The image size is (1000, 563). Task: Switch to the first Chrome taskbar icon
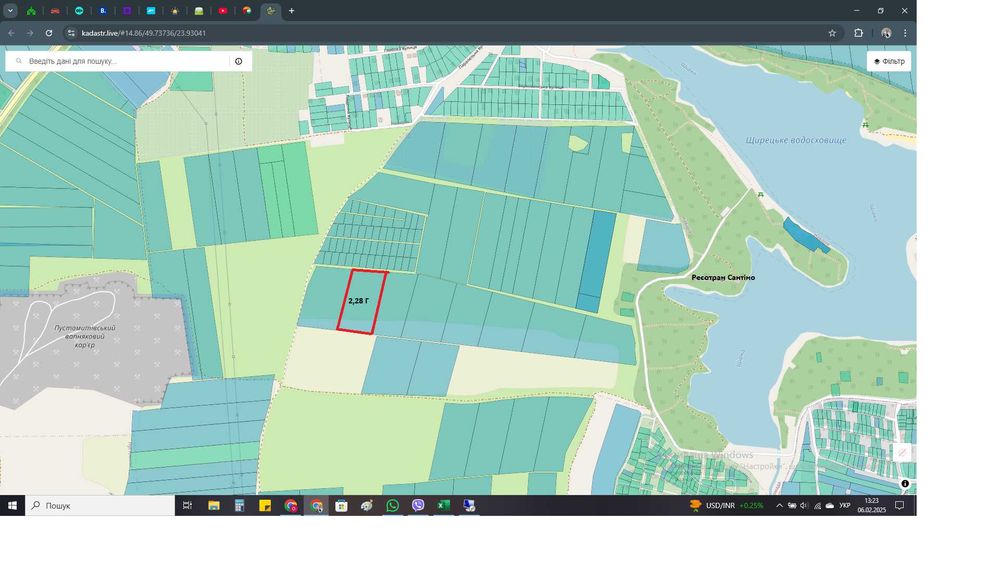coord(291,506)
